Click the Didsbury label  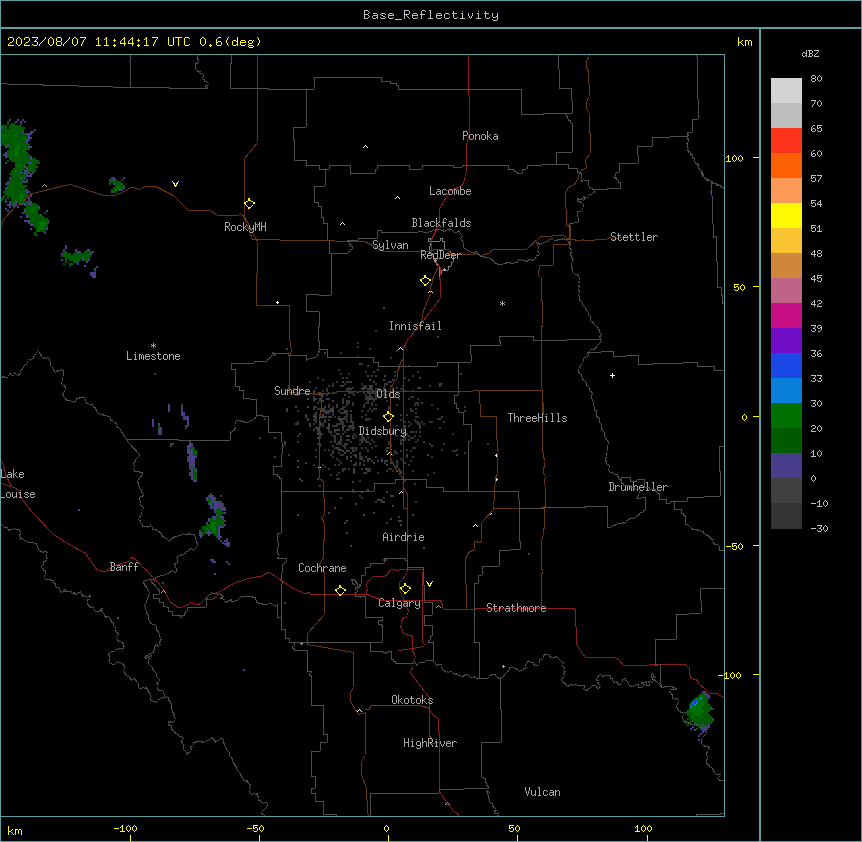pyautogui.click(x=382, y=431)
